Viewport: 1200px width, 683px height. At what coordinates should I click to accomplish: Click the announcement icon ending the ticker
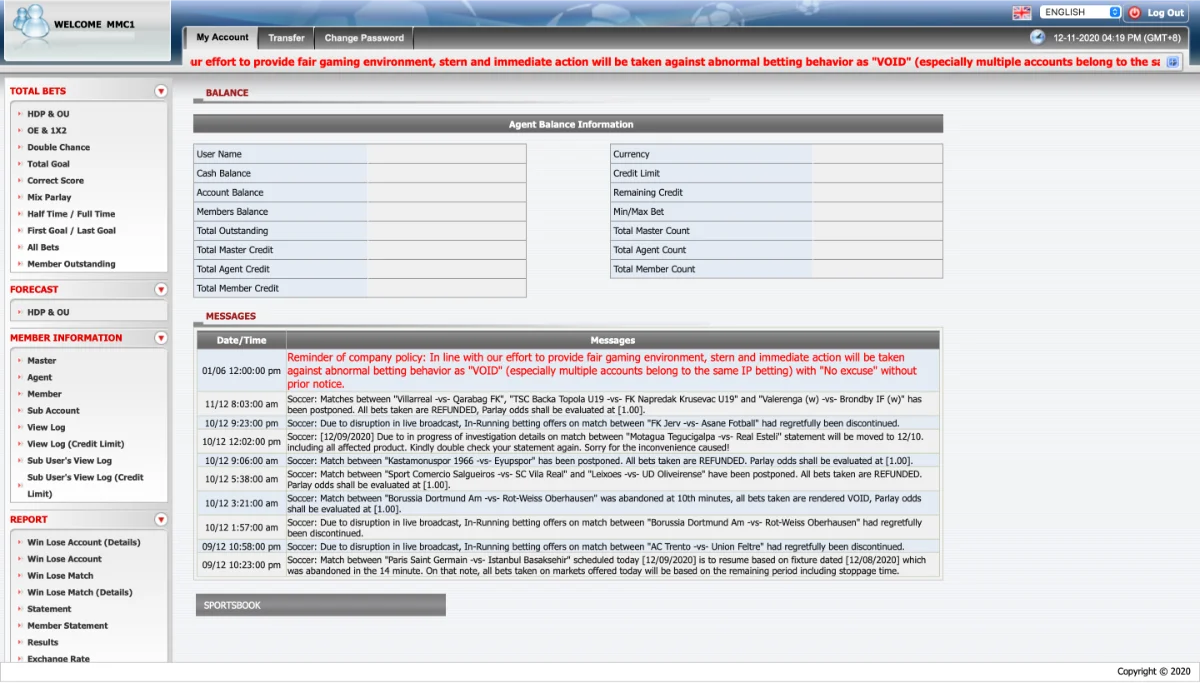coord(1173,62)
